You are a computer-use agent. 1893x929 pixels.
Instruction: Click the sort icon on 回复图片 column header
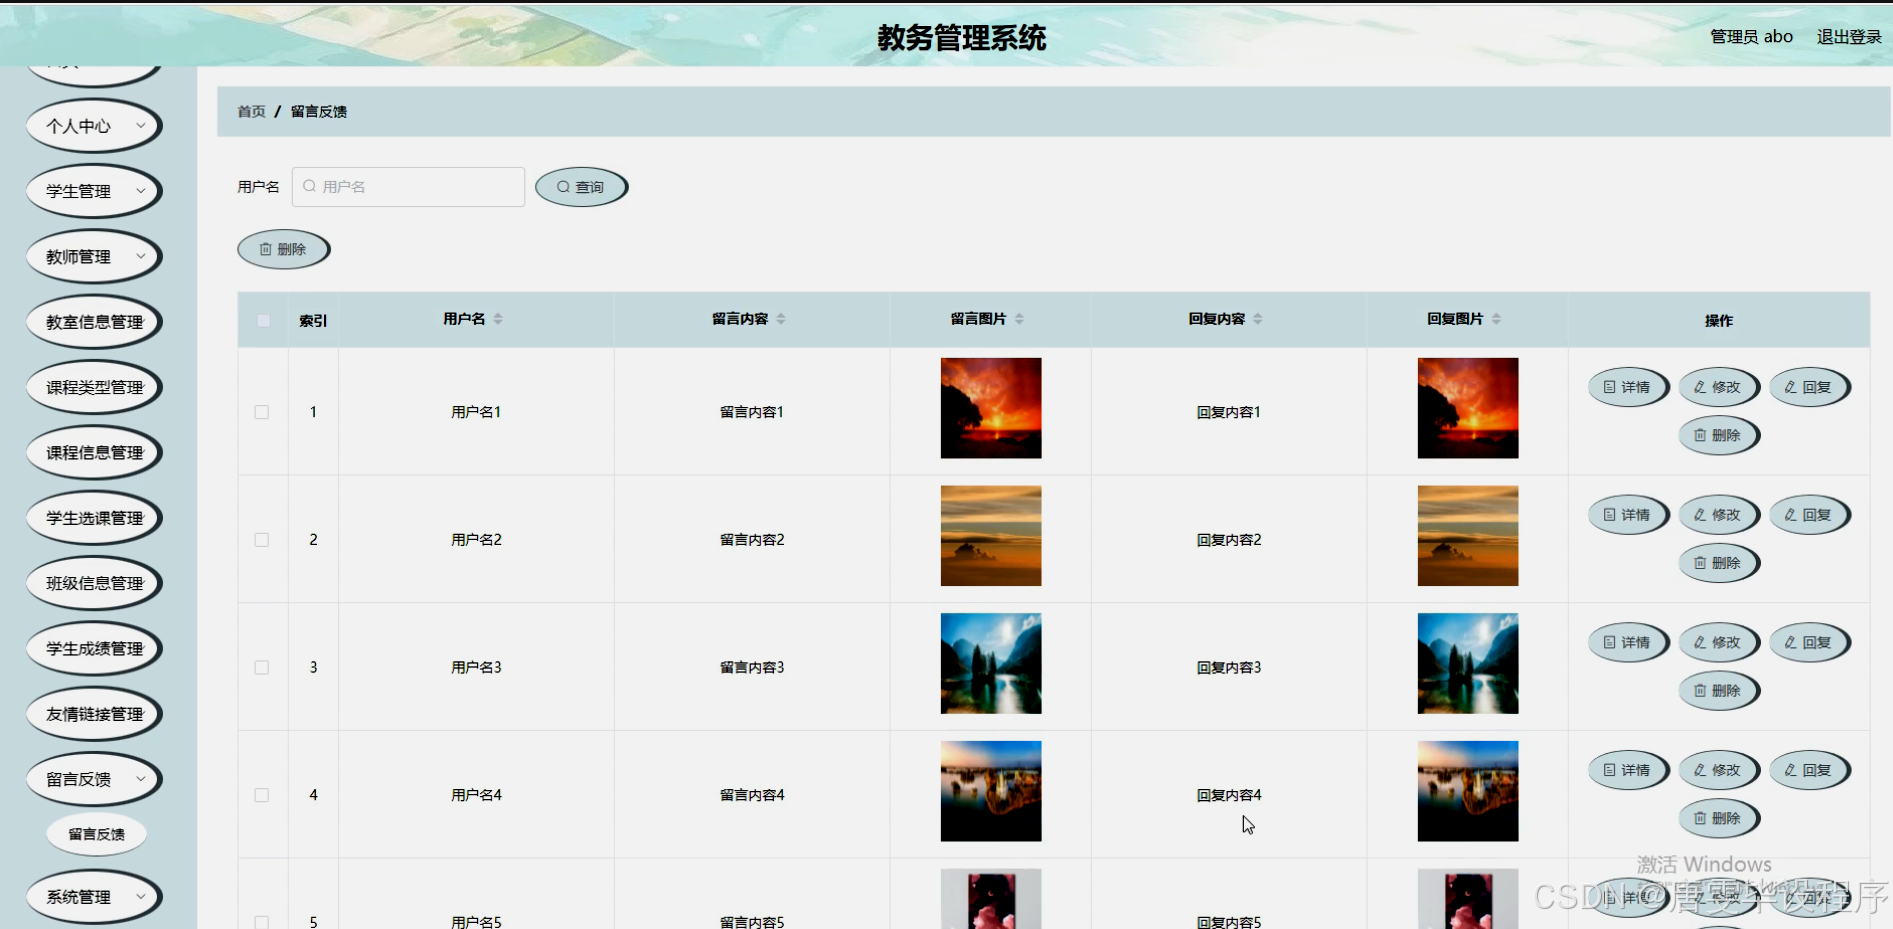pos(1496,319)
